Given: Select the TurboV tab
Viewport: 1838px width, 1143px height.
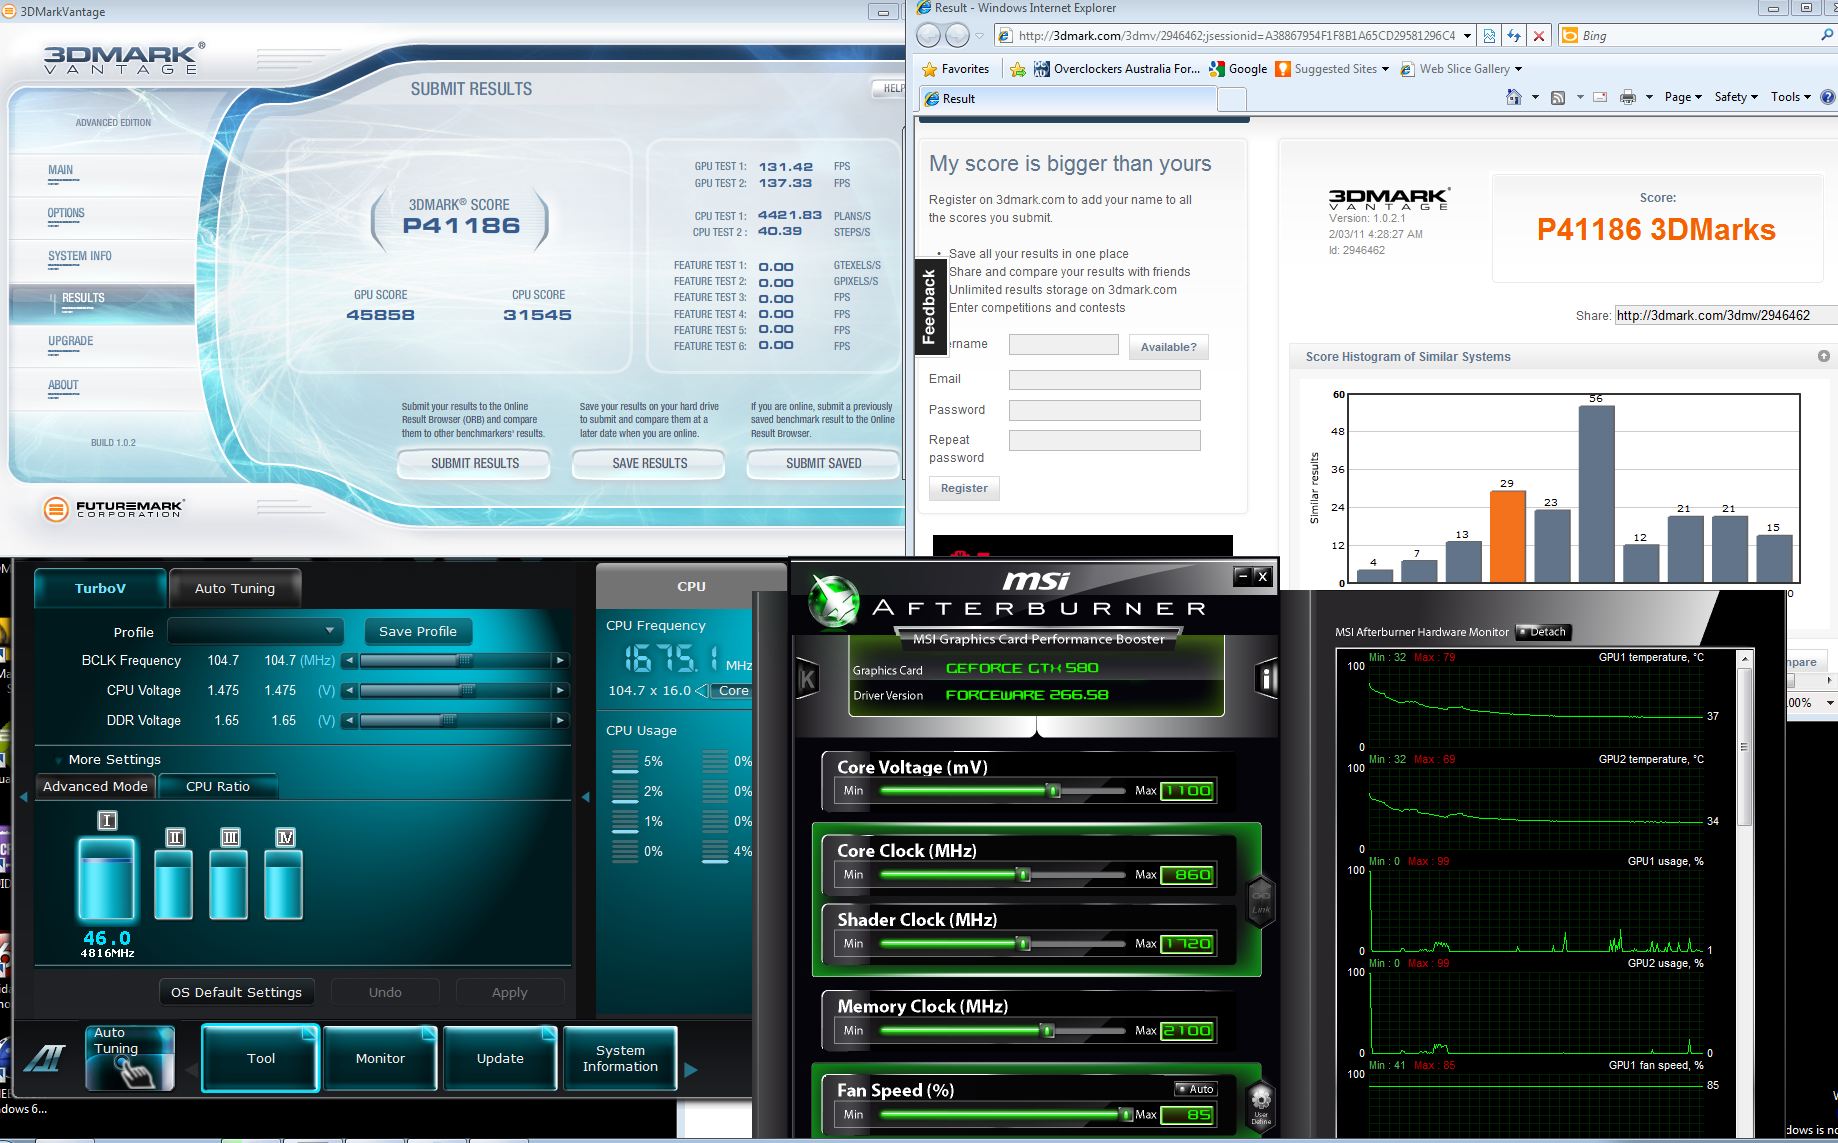Looking at the screenshot, I should coord(100,588).
